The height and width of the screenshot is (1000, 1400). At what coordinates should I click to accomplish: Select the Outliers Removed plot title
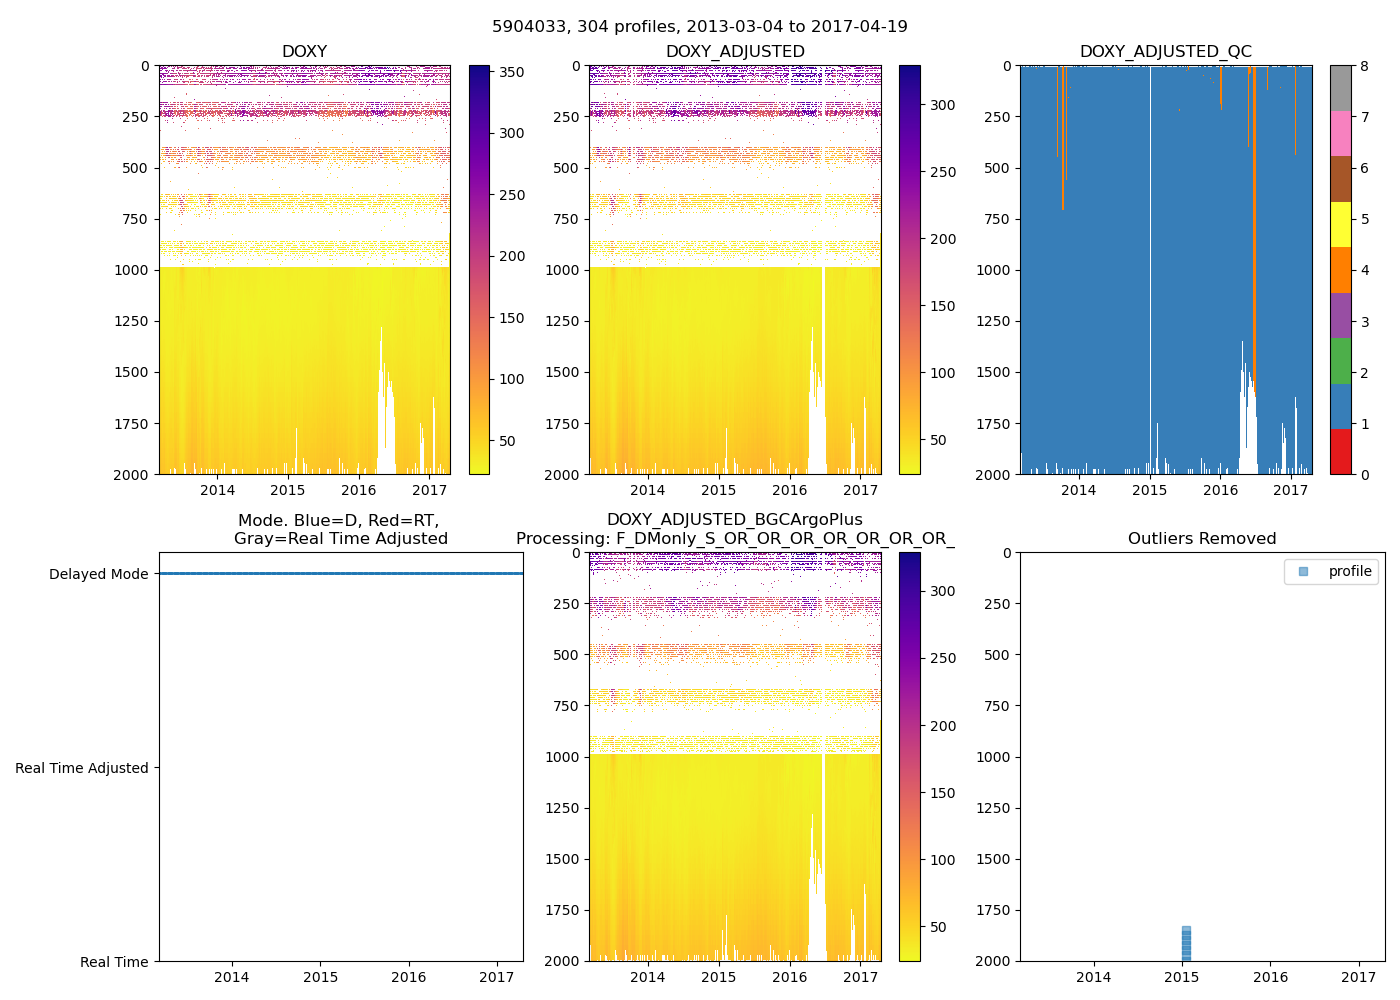(x=1201, y=539)
